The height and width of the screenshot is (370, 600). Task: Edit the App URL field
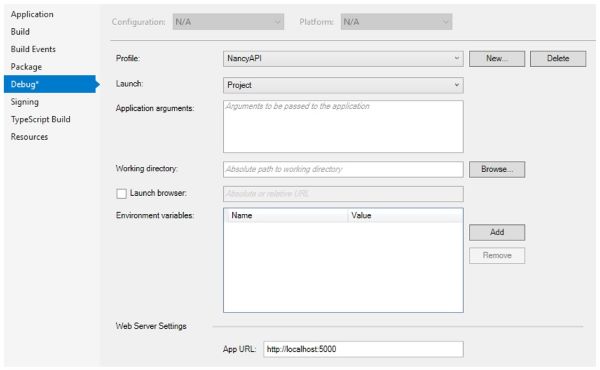[x=363, y=349]
